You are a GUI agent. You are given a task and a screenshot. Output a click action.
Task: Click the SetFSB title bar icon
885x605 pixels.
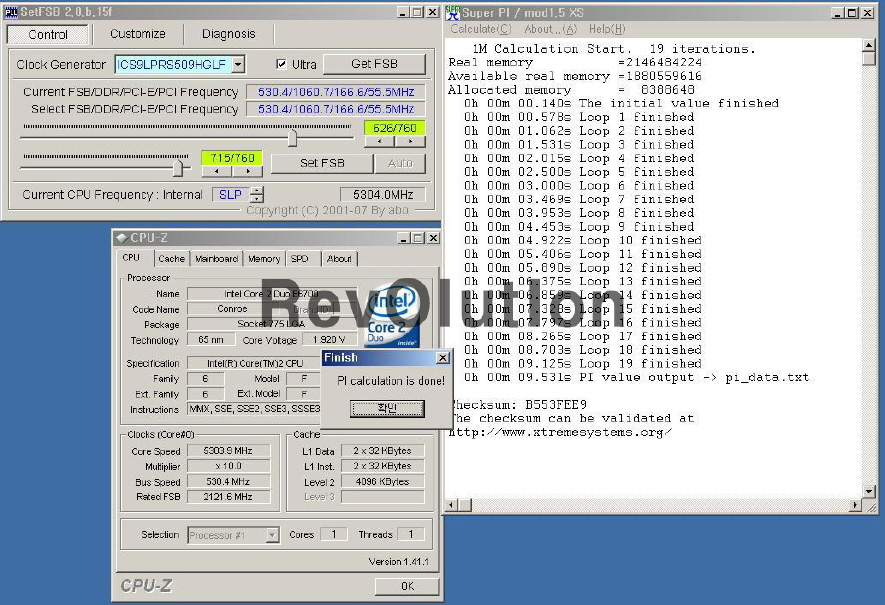11,12
